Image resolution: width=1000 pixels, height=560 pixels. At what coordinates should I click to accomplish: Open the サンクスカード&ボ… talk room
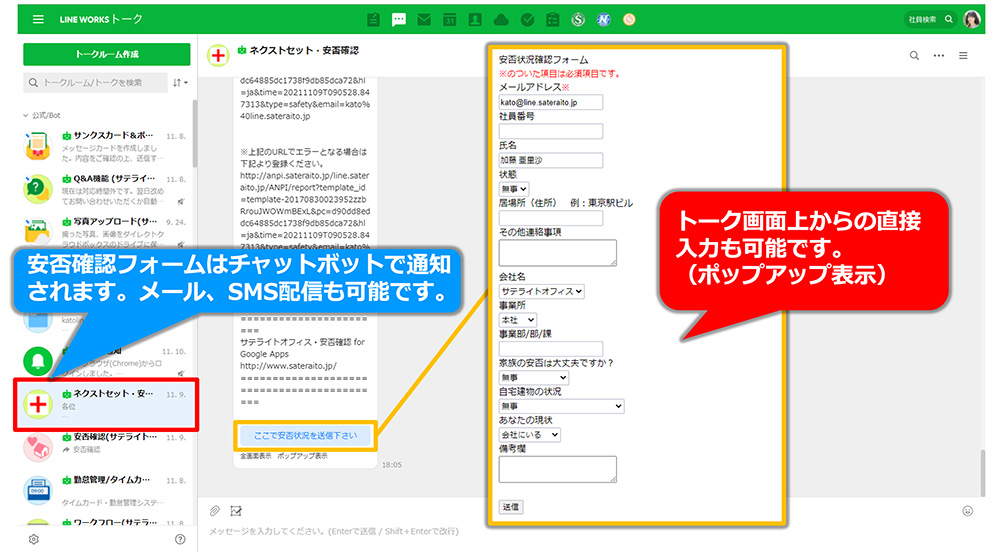point(105,146)
